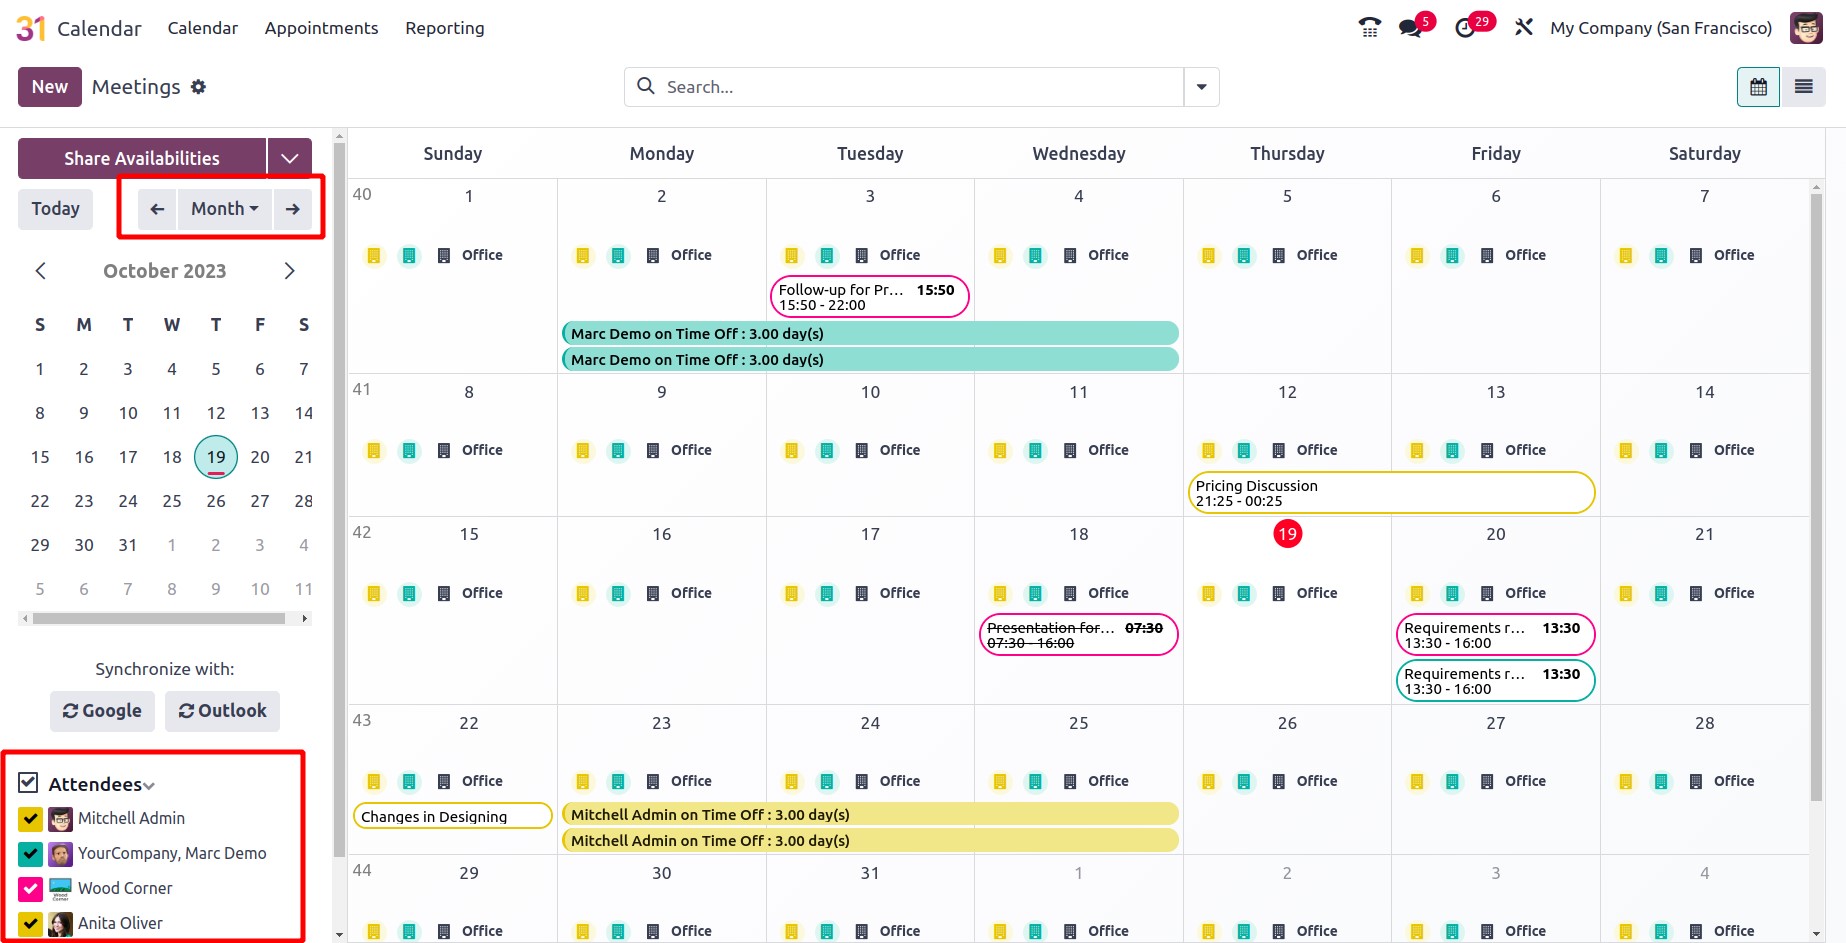The width and height of the screenshot is (1846, 943).
Task: Show previous month in mini calendar
Action: click(41, 271)
